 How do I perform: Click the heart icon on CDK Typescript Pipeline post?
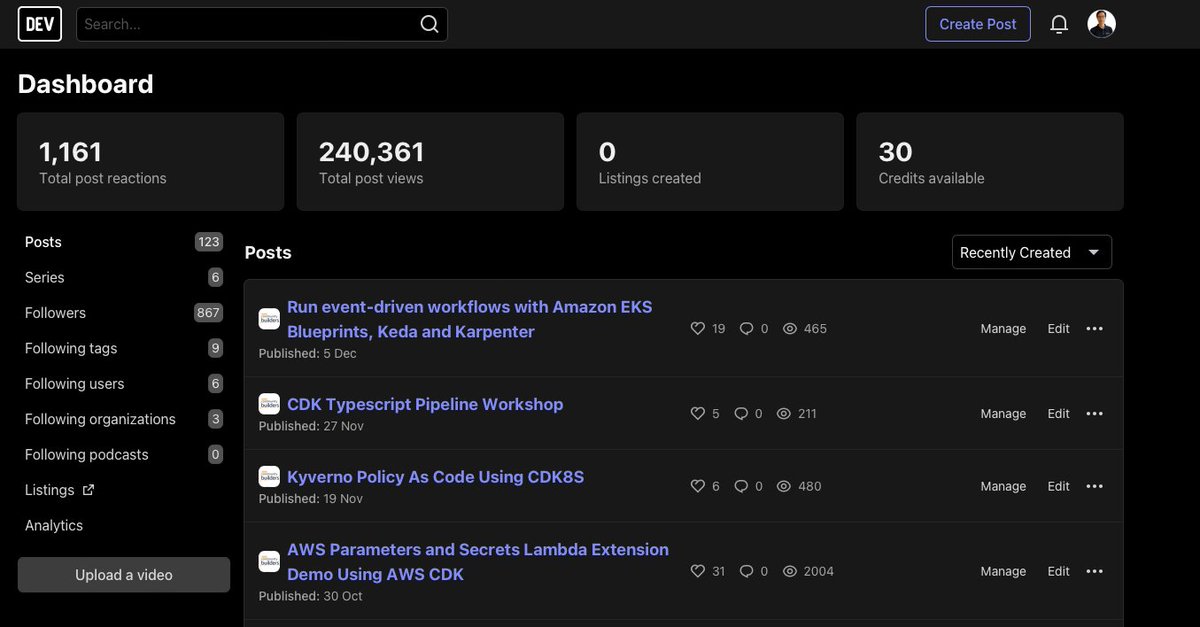tap(698, 413)
